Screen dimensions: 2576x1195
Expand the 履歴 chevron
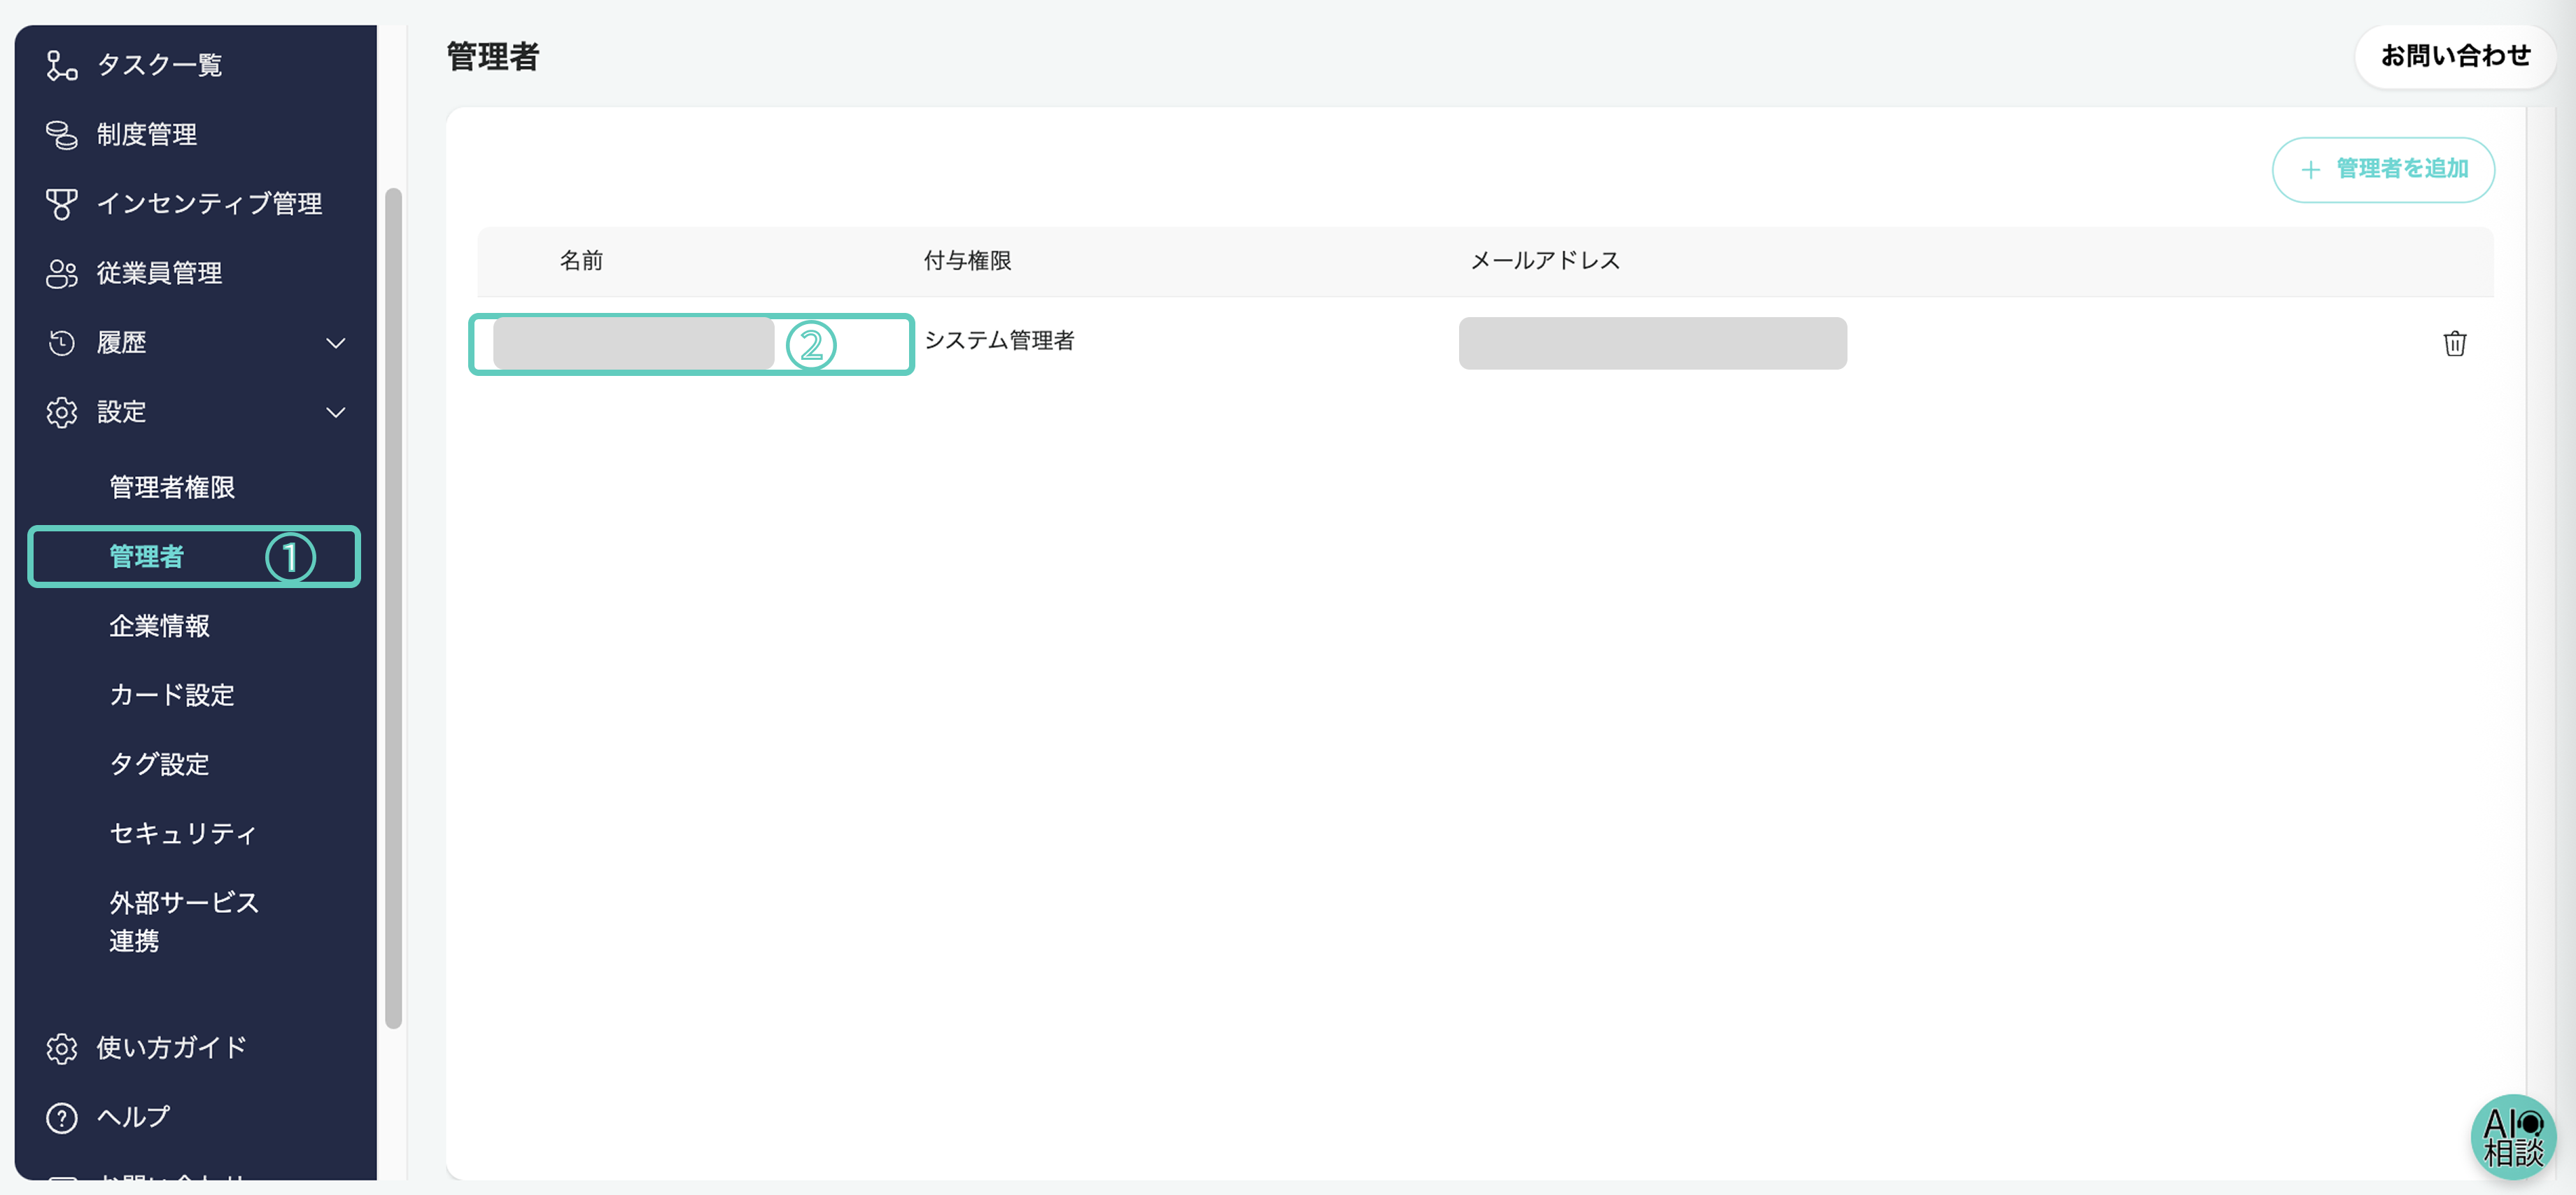click(x=336, y=343)
